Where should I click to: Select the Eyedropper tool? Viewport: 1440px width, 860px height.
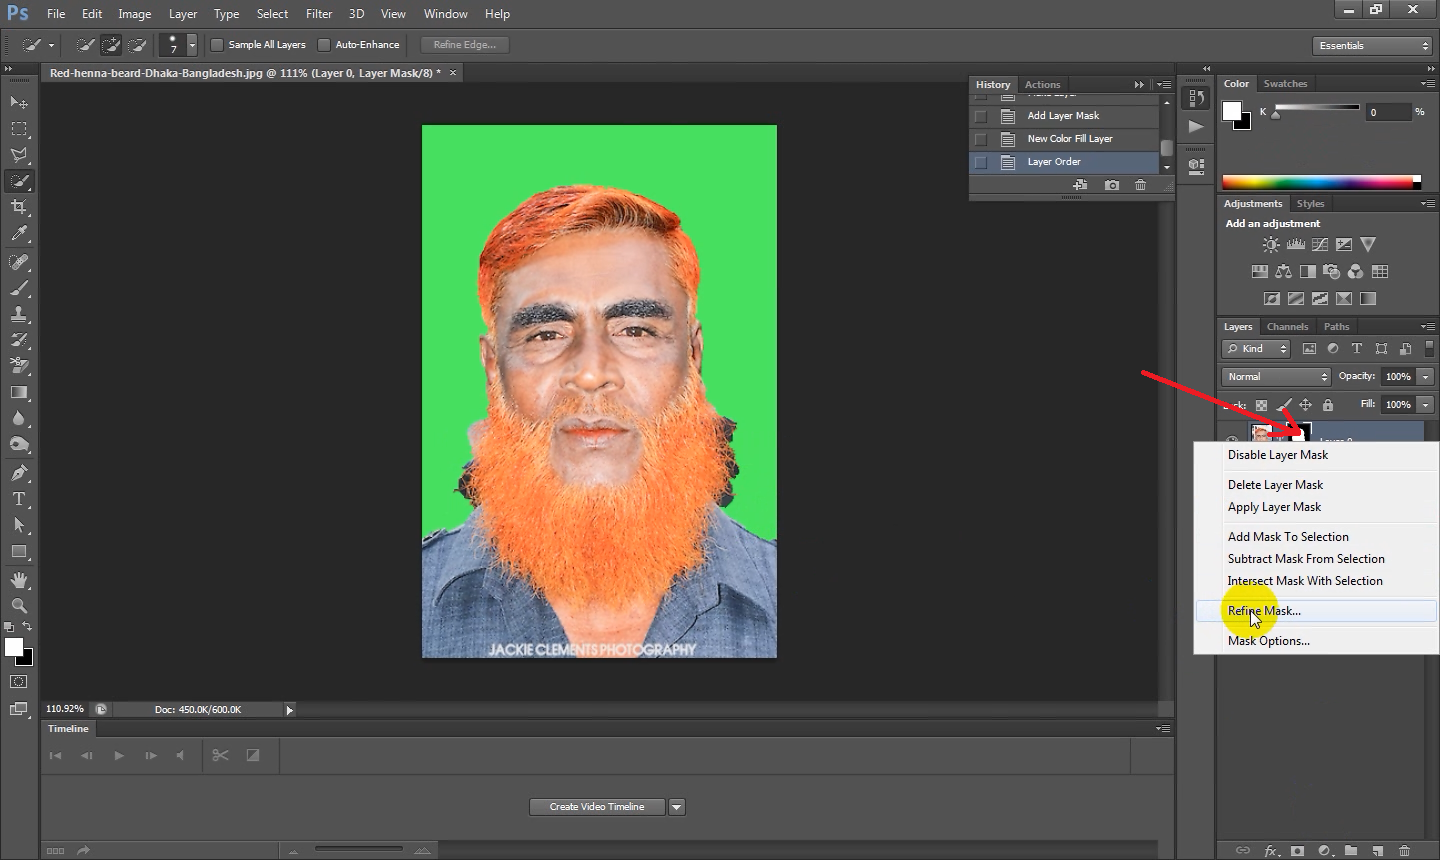coord(19,234)
